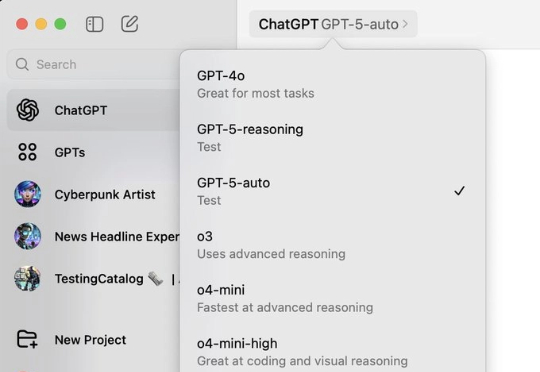
Task: Select the GPT-4o model
Action: (332, 84)
